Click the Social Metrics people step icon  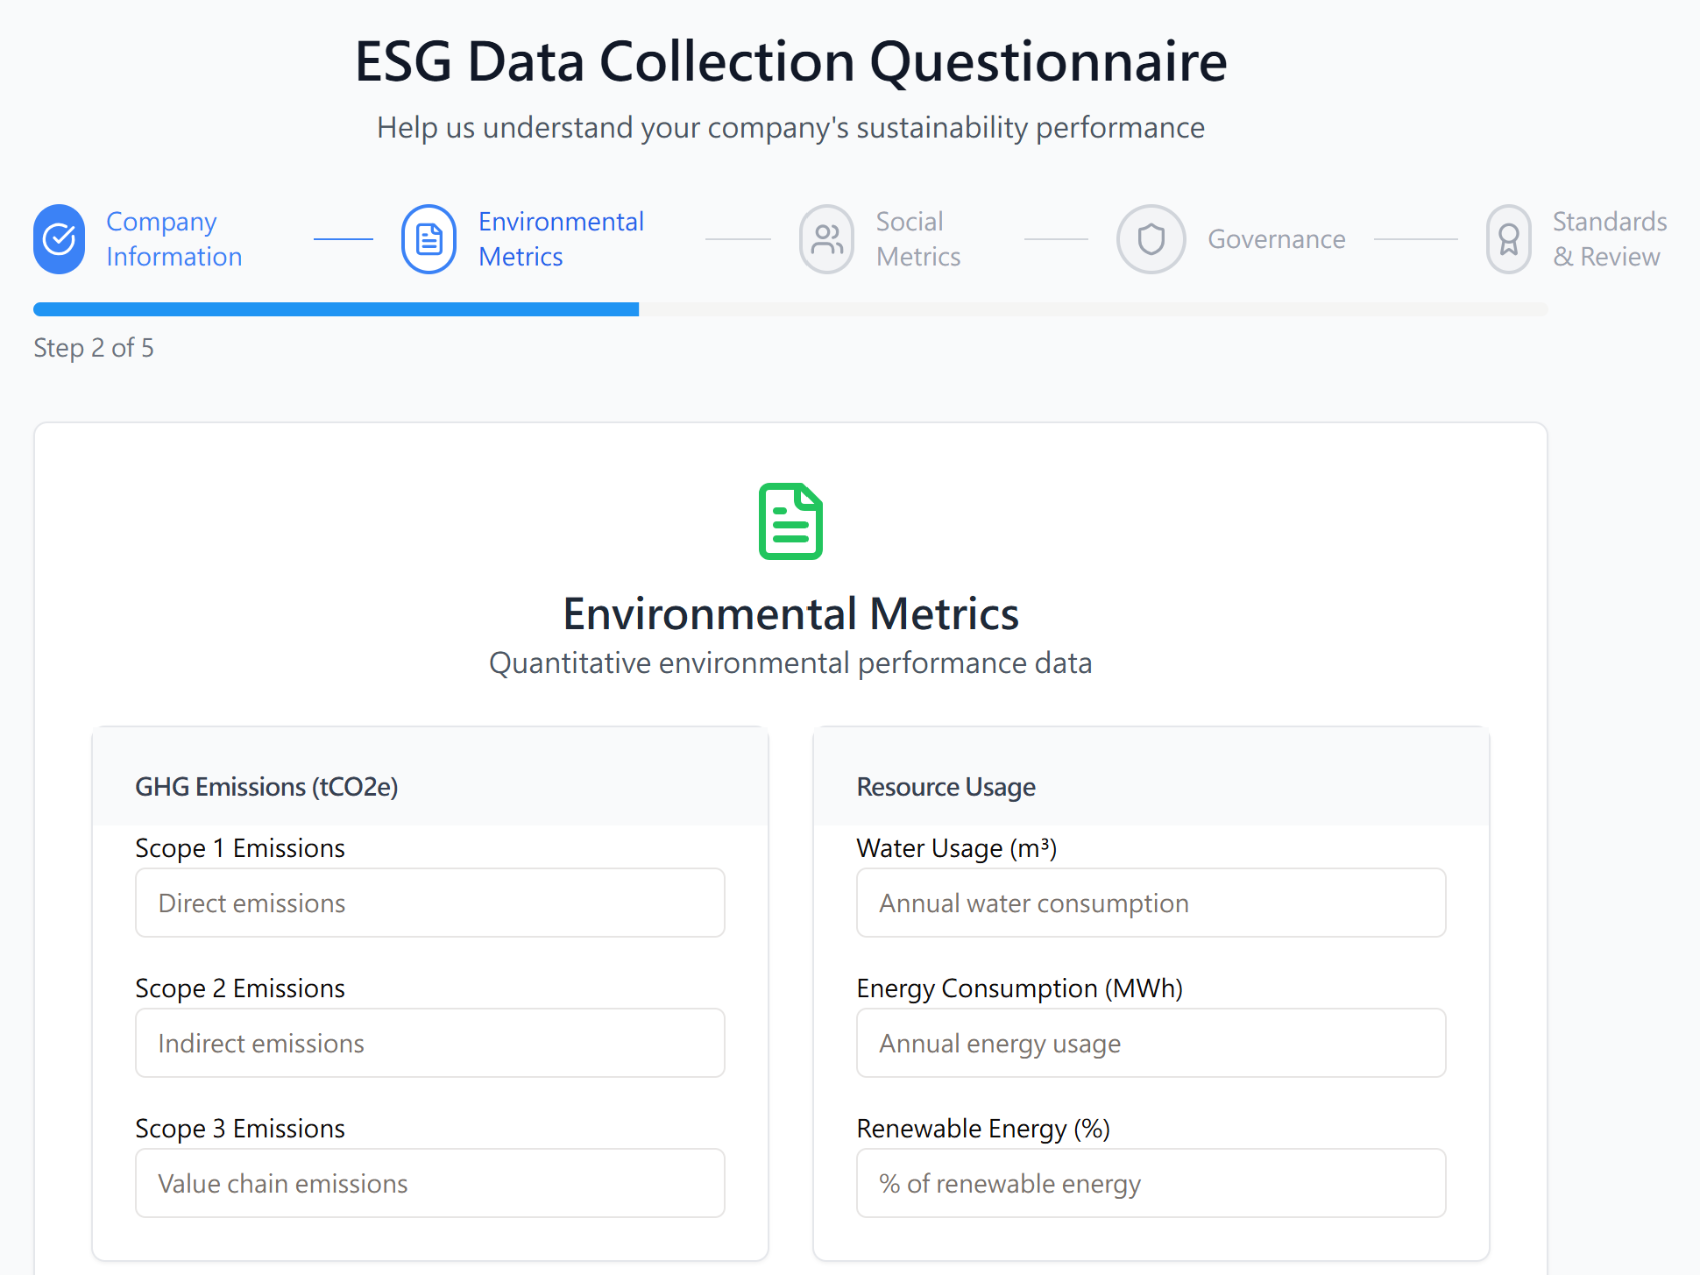click(827, 239)
